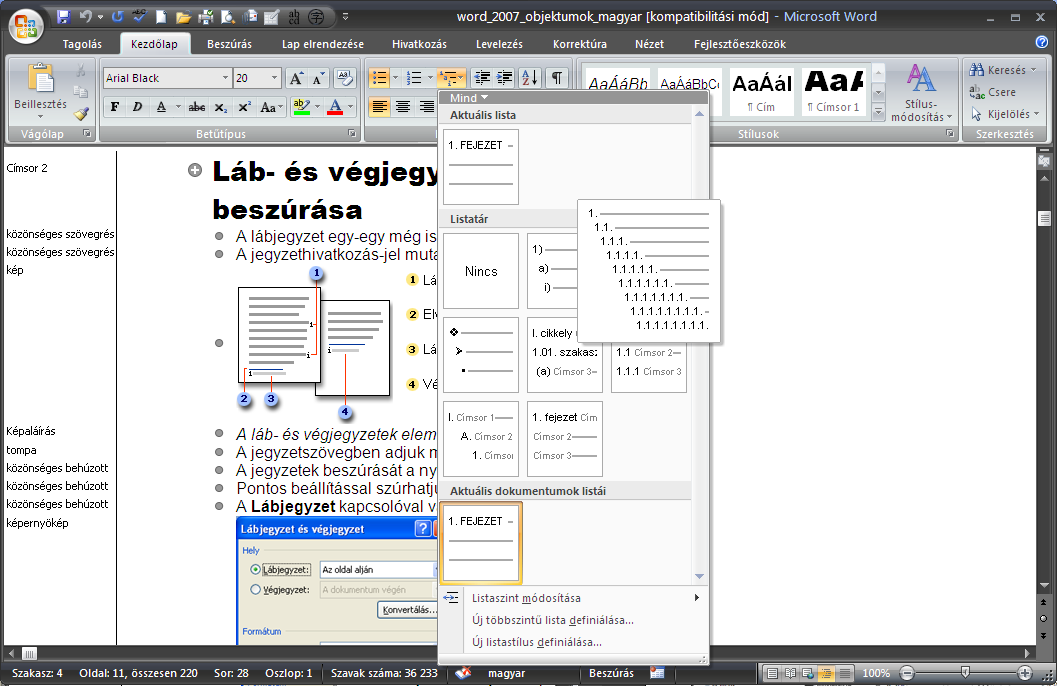The image size is (1057, 686).
Task: Open the Stílusmódosítás dropdown
Action: tap(921, 93)
